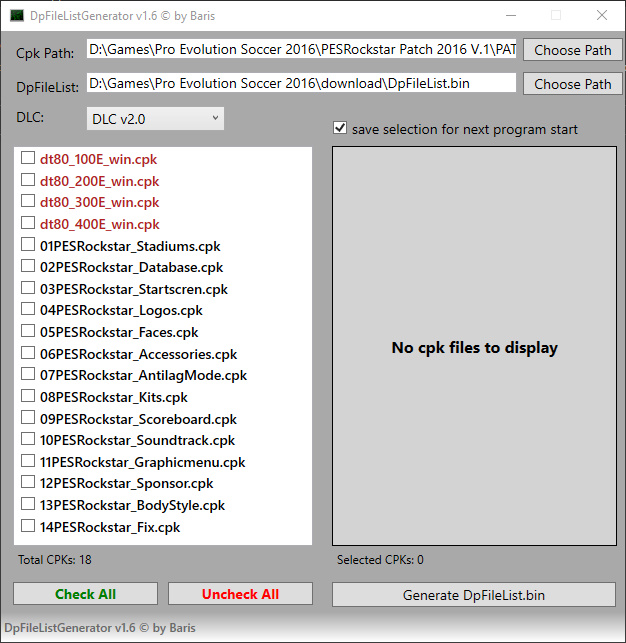Screen dimensions: 626x643
Task: Click the 'DLC:' label
Action: click(30, 117)
